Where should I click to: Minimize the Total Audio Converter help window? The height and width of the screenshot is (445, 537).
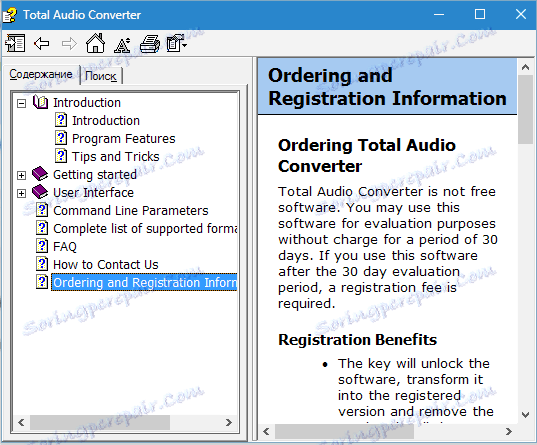439,14
